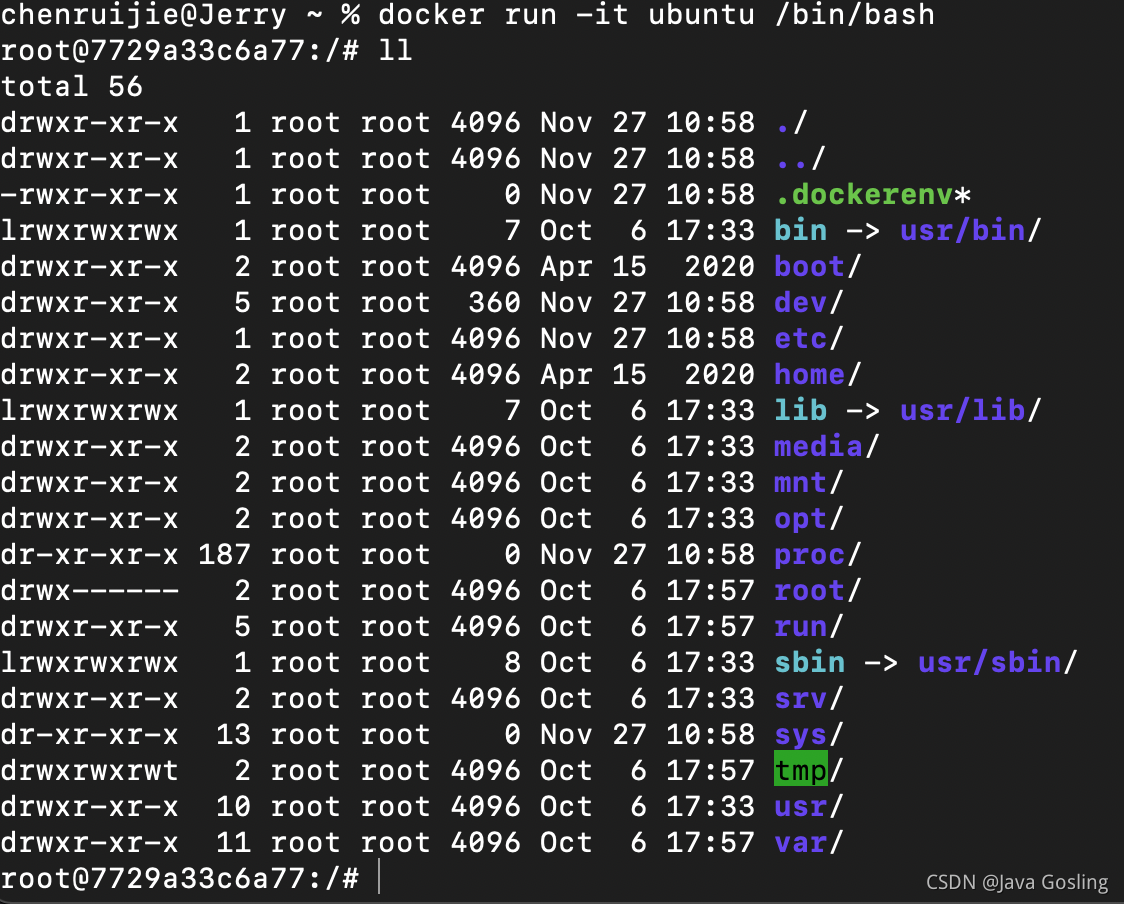Click the 'mnt/' directory name
The height and width of the screenshot is (904, 1124).
809,482
